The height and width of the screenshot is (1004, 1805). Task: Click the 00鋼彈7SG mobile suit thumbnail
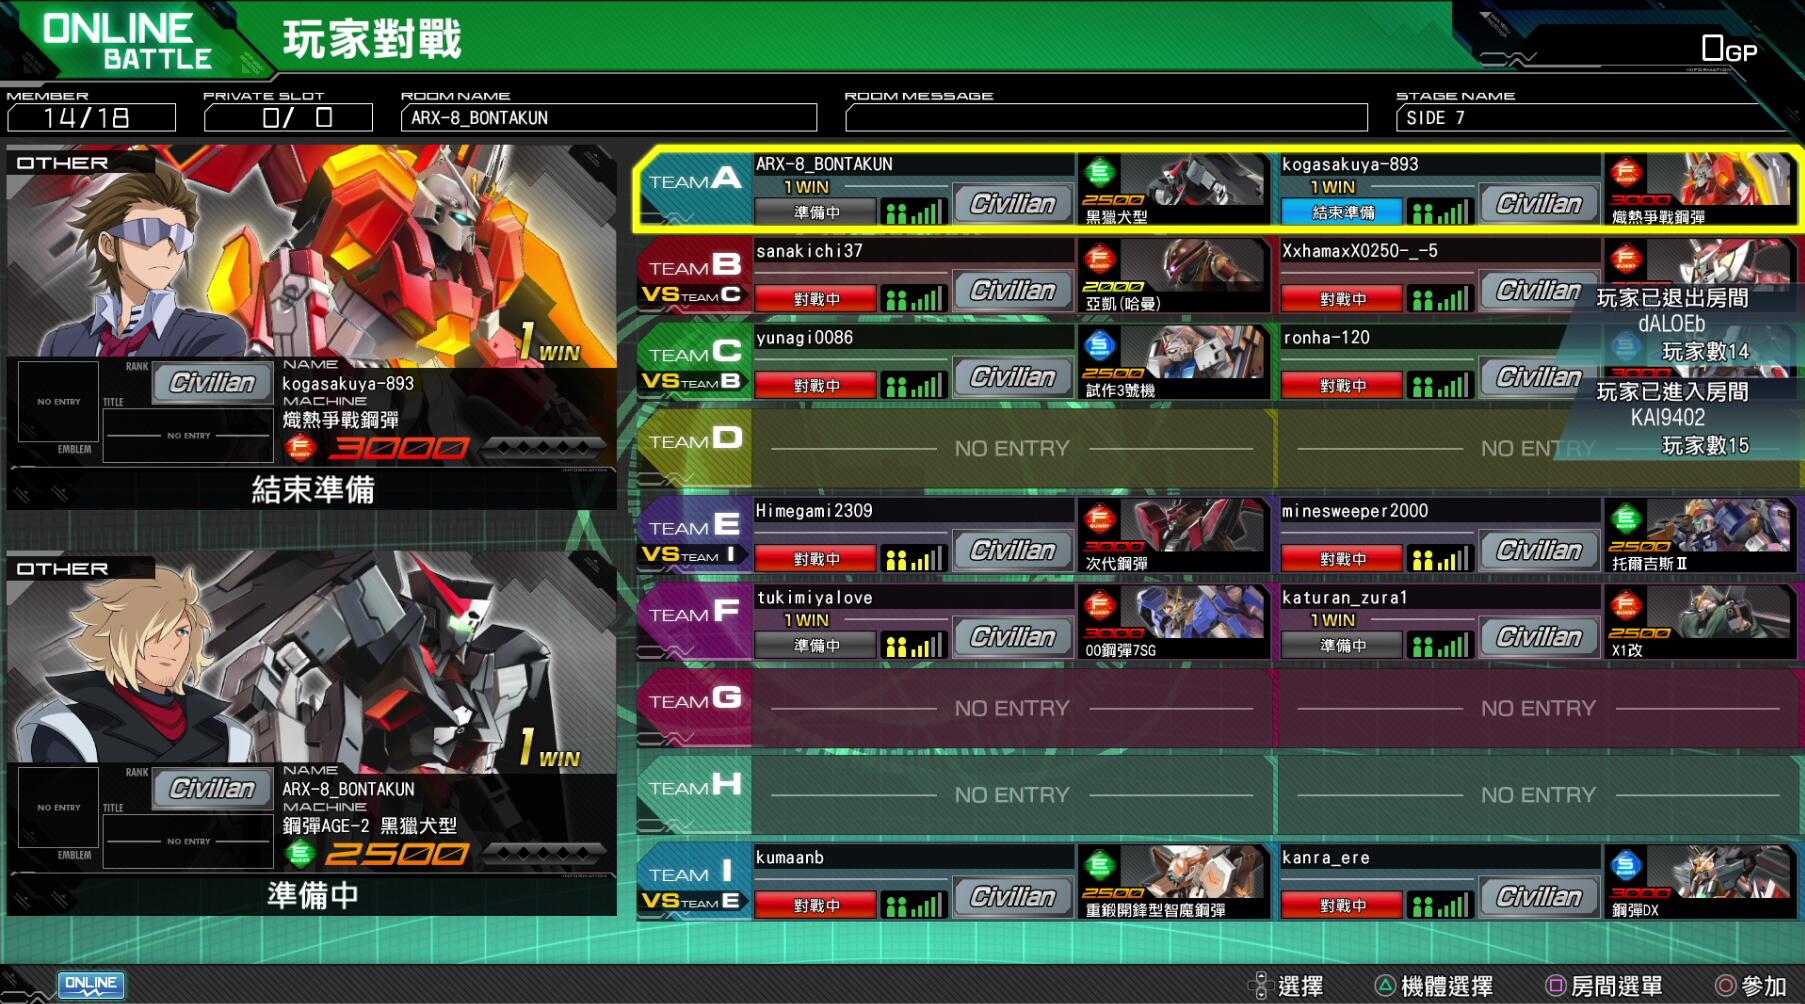(1193, 613)
